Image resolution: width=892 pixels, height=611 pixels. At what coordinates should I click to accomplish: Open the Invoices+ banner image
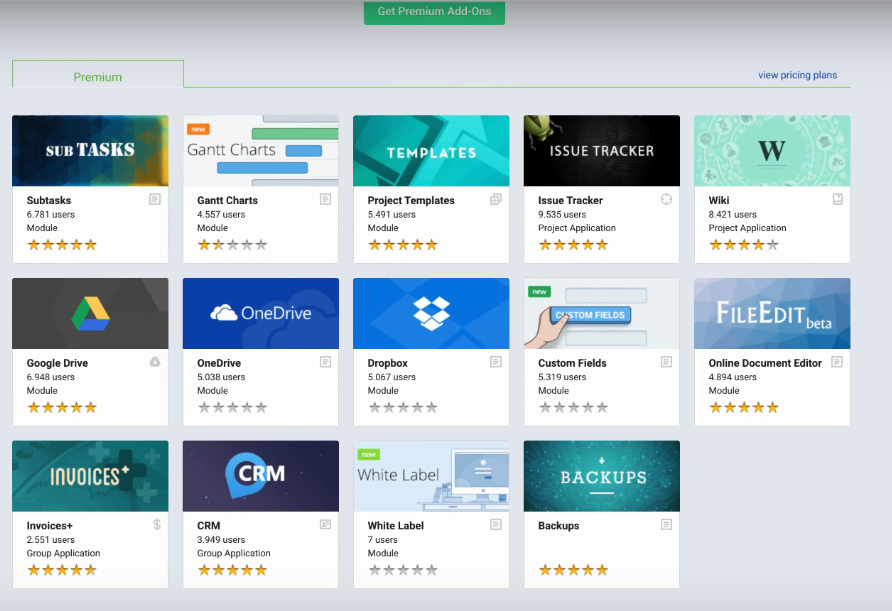pos(90,476)
